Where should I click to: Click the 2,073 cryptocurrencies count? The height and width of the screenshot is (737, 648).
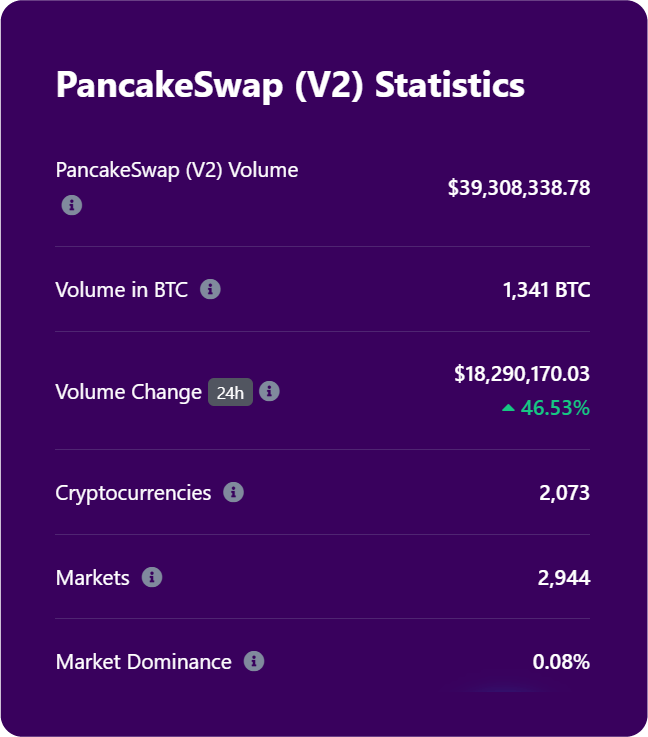[x=564, y=493]
